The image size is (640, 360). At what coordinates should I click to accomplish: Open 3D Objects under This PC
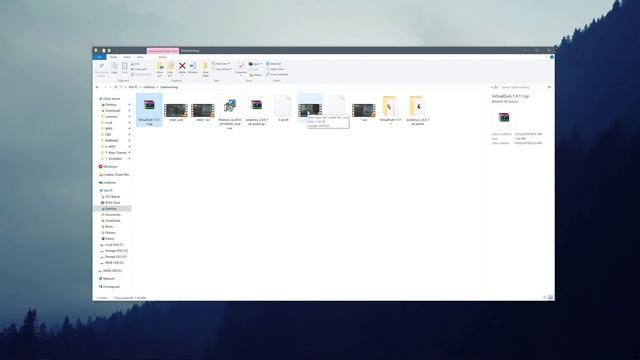click(111, 197)
